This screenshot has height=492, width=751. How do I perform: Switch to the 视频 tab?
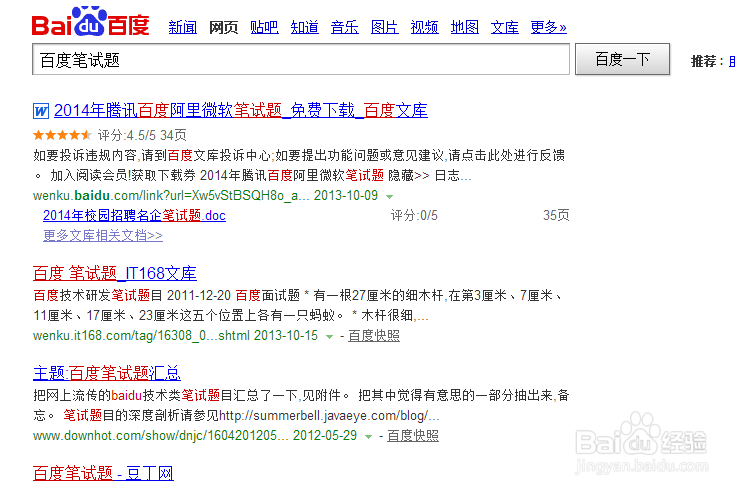(424, 27)
